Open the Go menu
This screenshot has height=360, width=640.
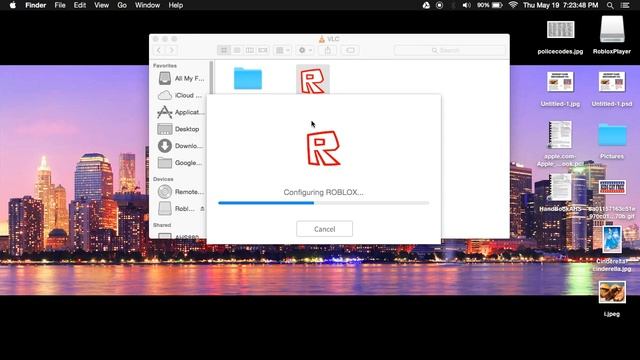122,5
